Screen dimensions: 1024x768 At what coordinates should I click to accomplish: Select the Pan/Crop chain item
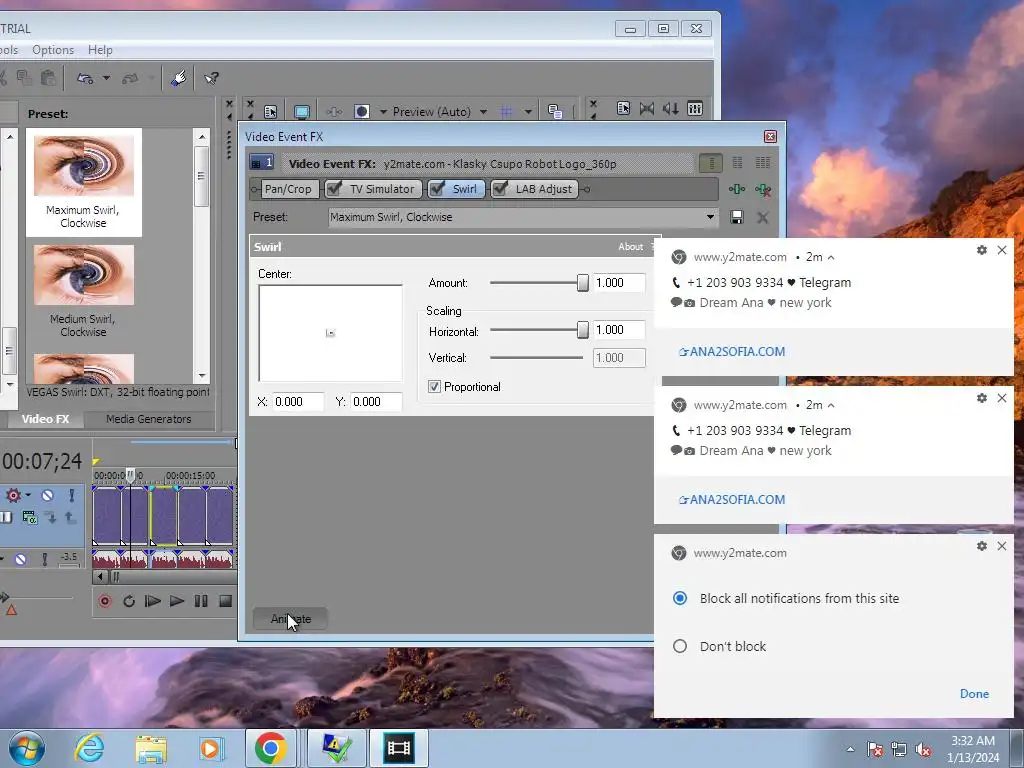(x=288, y=189)
